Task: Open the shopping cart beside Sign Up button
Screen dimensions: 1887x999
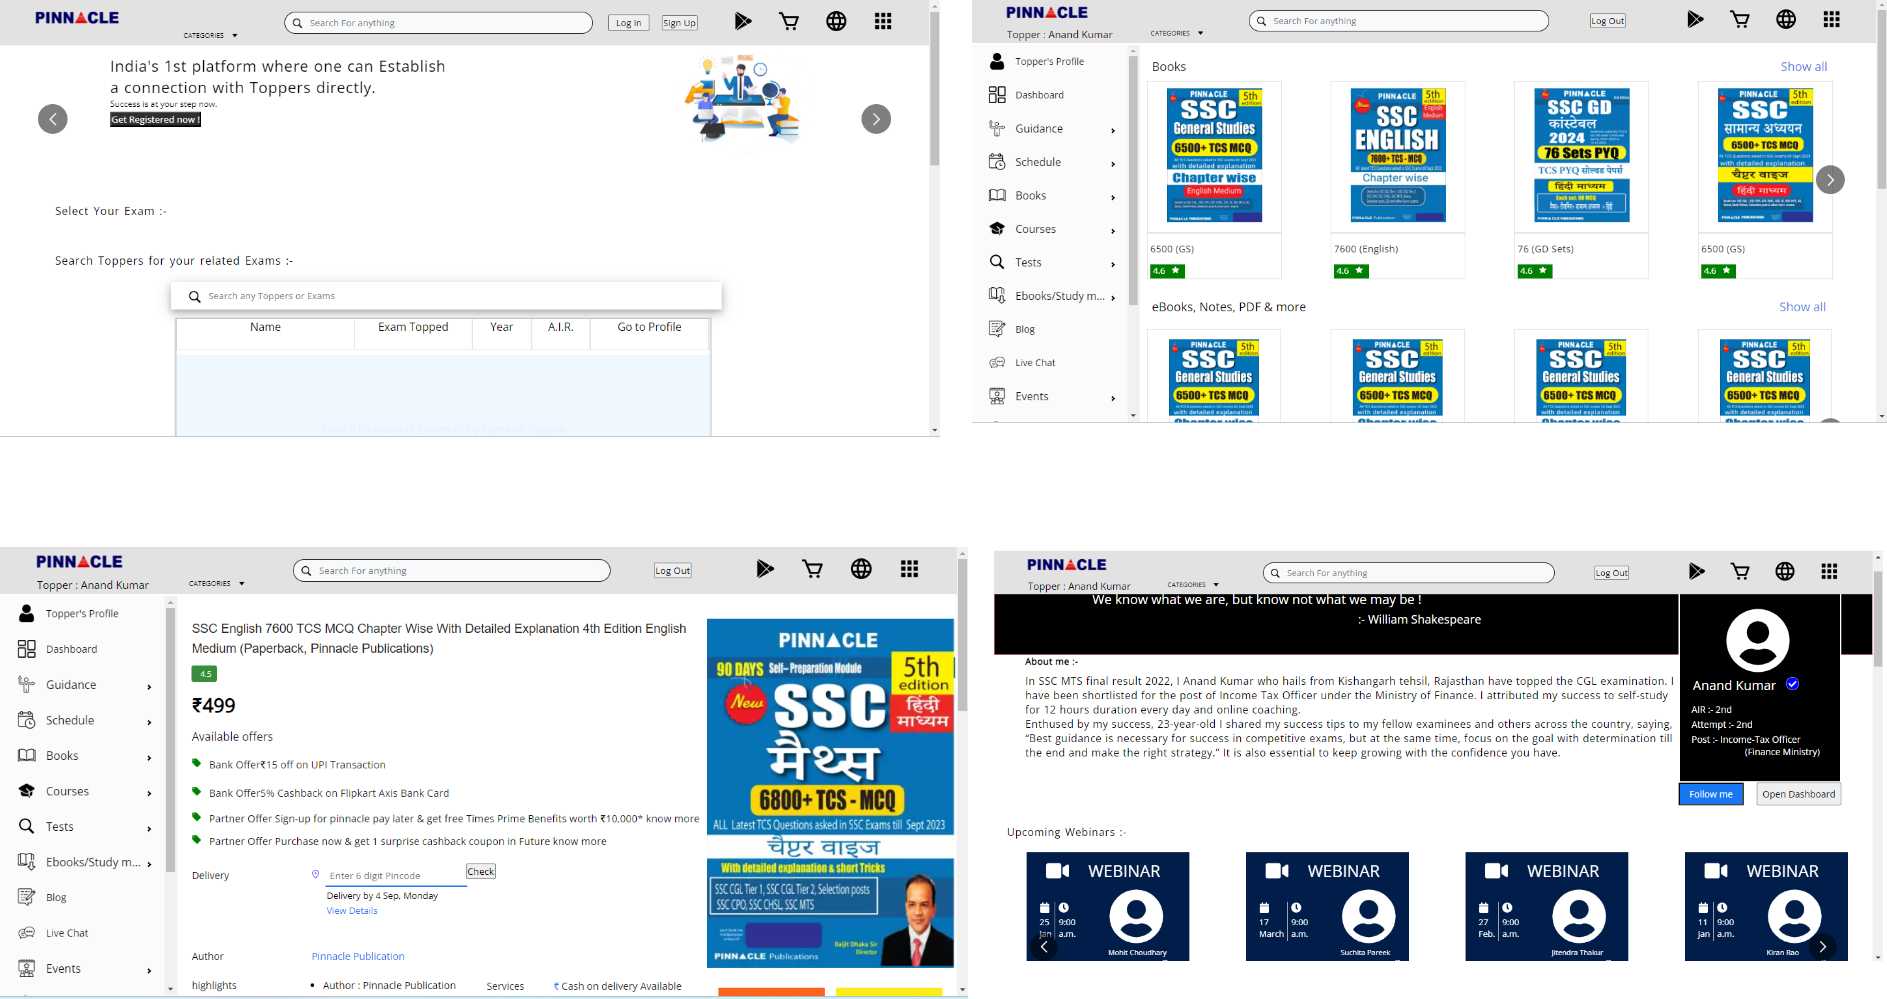Action: 789,21
